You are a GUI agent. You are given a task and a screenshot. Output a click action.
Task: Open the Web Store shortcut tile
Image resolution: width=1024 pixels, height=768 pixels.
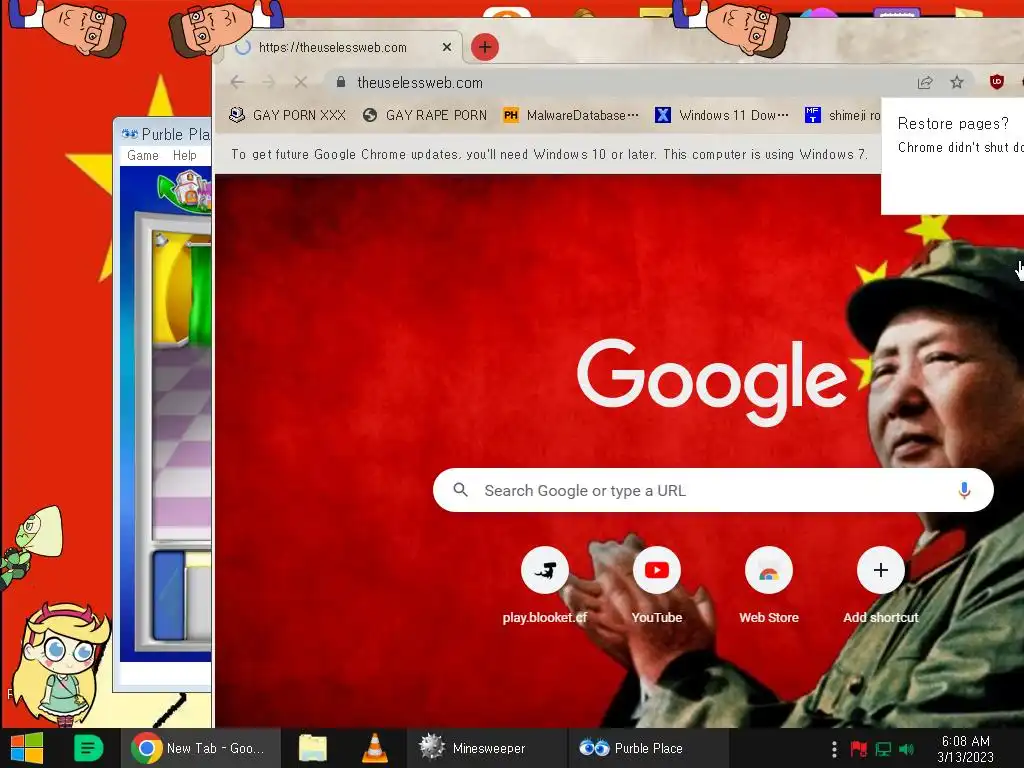point(769,585)
